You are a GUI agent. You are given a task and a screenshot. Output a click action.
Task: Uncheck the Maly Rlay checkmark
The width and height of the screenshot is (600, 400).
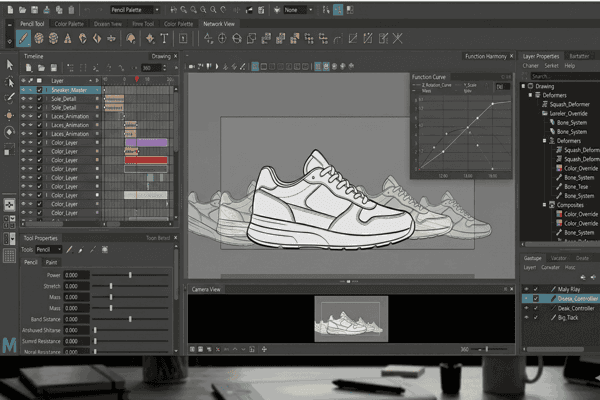tap(536, 289)
